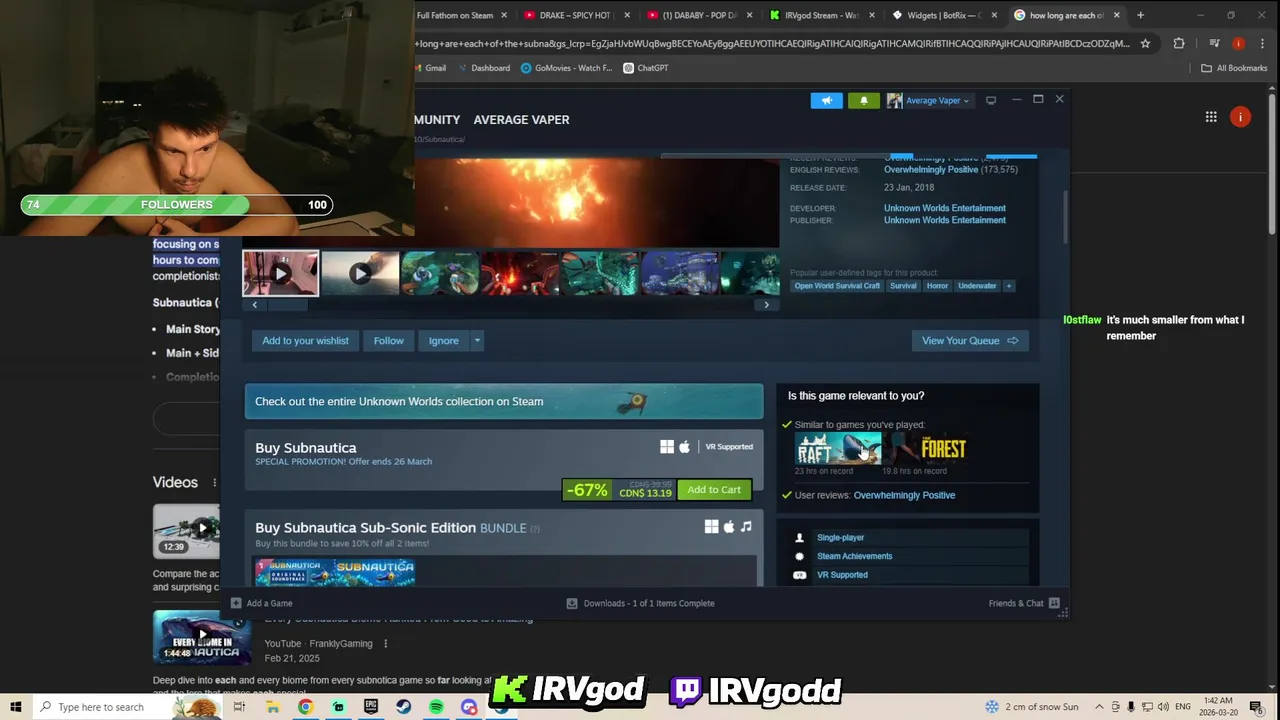Click the Single-player person icon
Screen dimensions: 1280x720
coord(799,538)
